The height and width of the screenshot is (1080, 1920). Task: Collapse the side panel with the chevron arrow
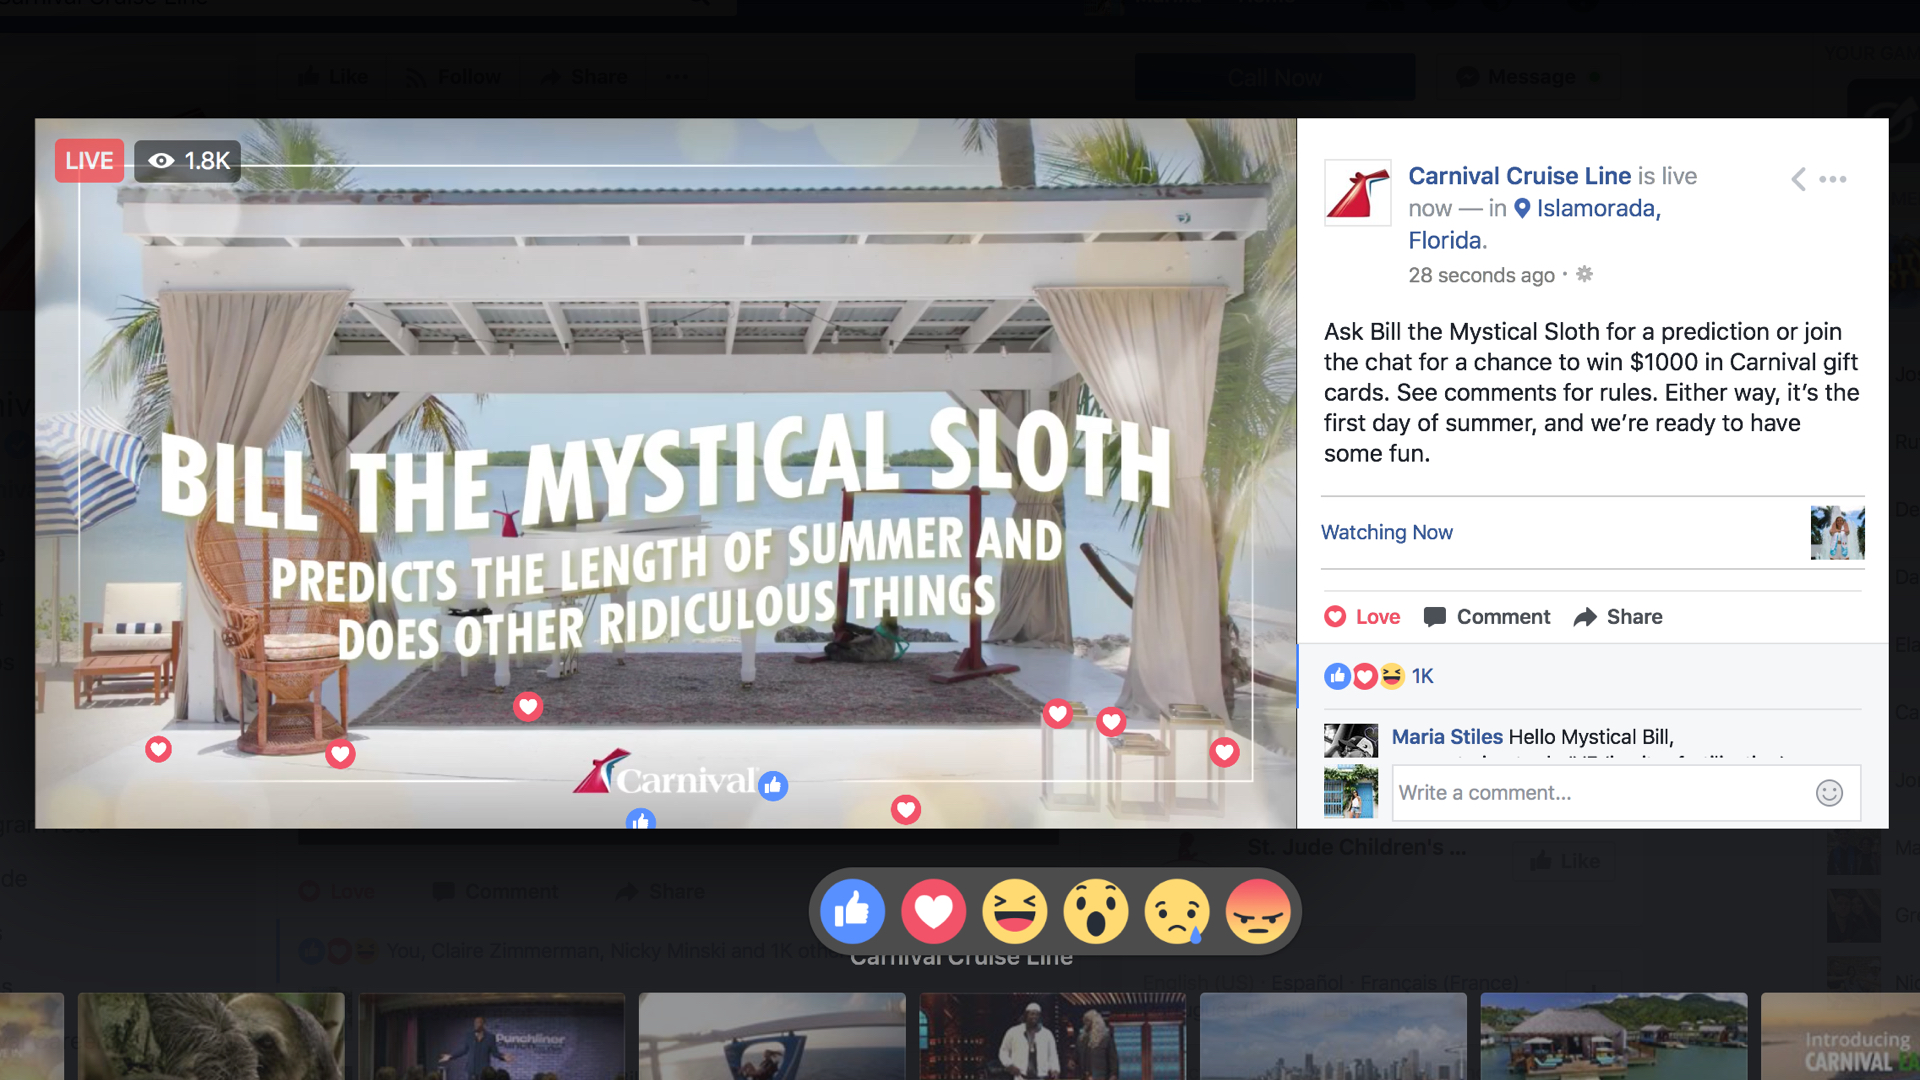pyautogui.click(x=1798, y=179)
